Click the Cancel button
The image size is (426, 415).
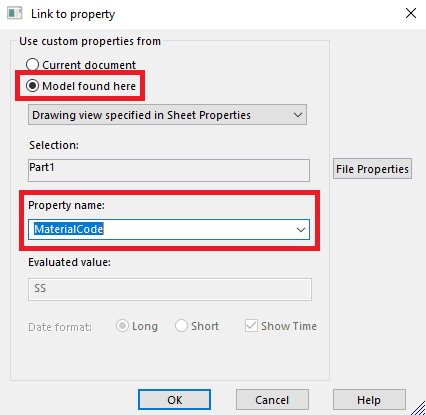[272, 400]
